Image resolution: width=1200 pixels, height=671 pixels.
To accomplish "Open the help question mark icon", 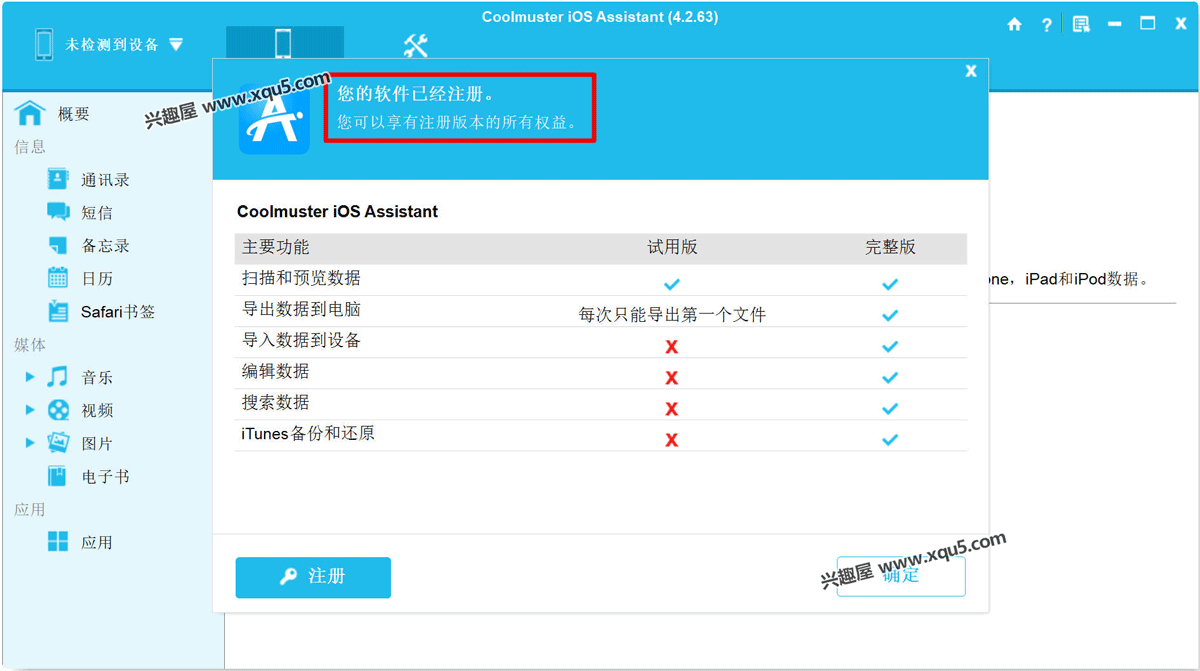I will click(x=1047, y=25).
